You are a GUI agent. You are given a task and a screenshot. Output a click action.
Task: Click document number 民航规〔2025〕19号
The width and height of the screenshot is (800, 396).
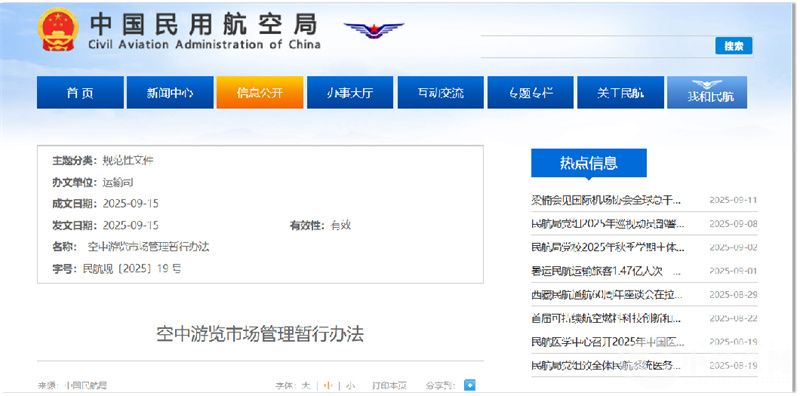coord(132,269)
